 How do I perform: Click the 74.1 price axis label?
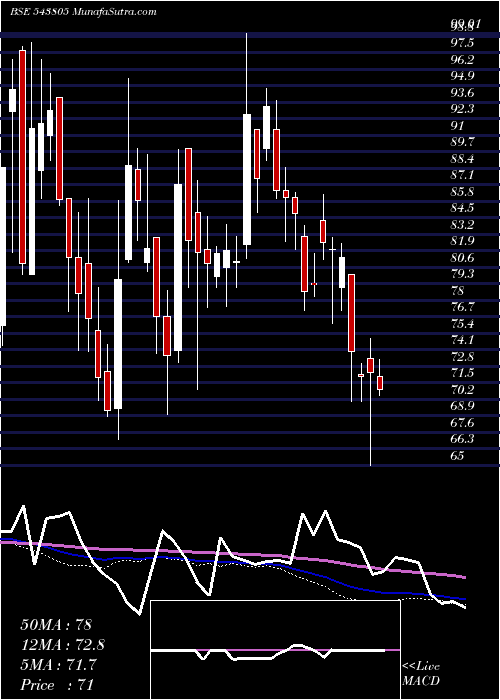462,340
